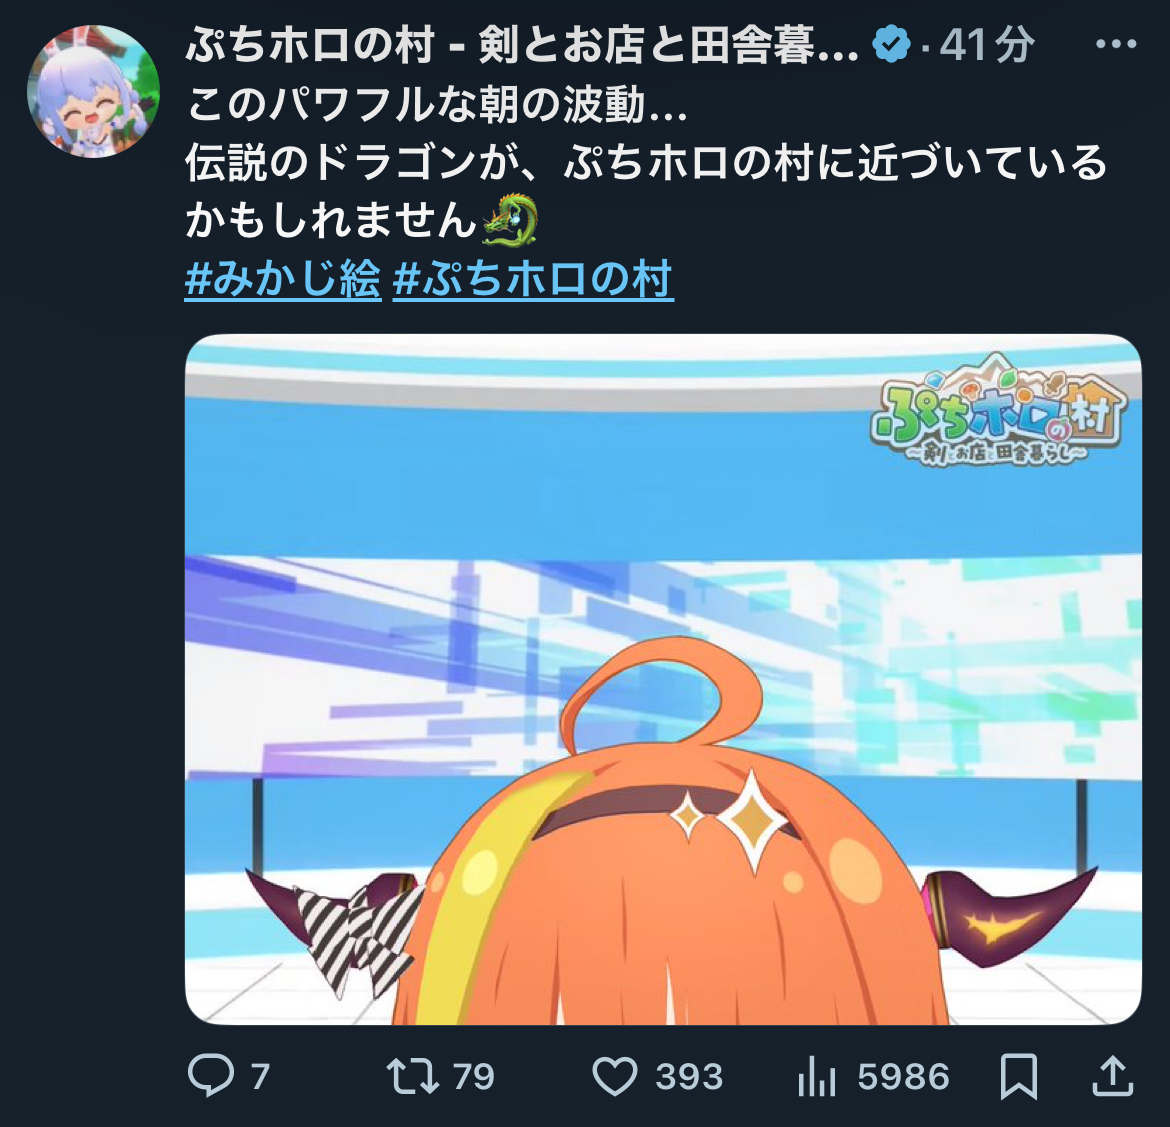Bookmark this post

pyautogui.click(x=1019, y=1076)
